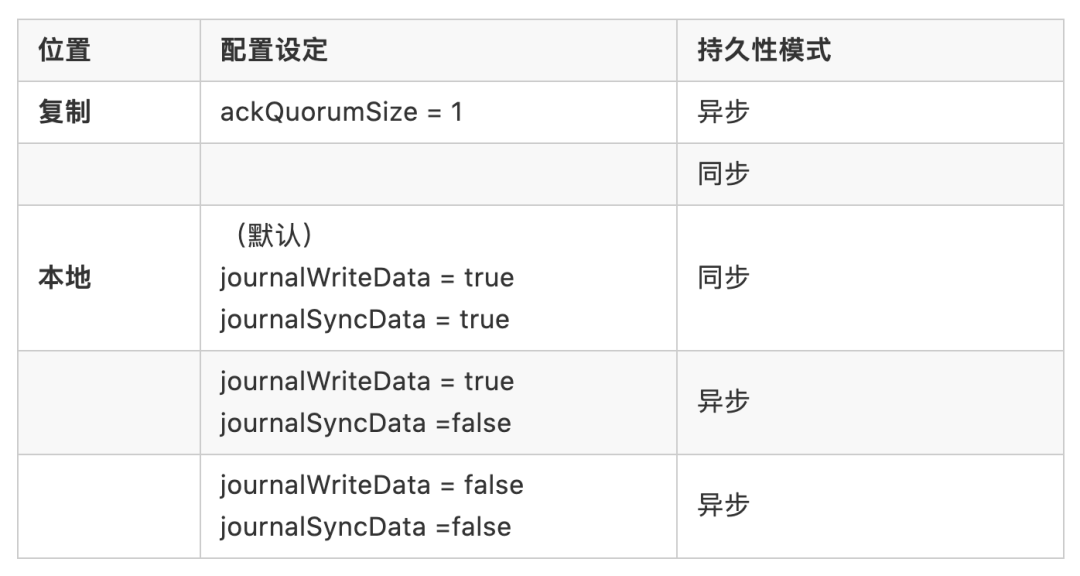
Task: Click 异步 in the fourth row
Action: pyautogui.click(x=723, y=402)
